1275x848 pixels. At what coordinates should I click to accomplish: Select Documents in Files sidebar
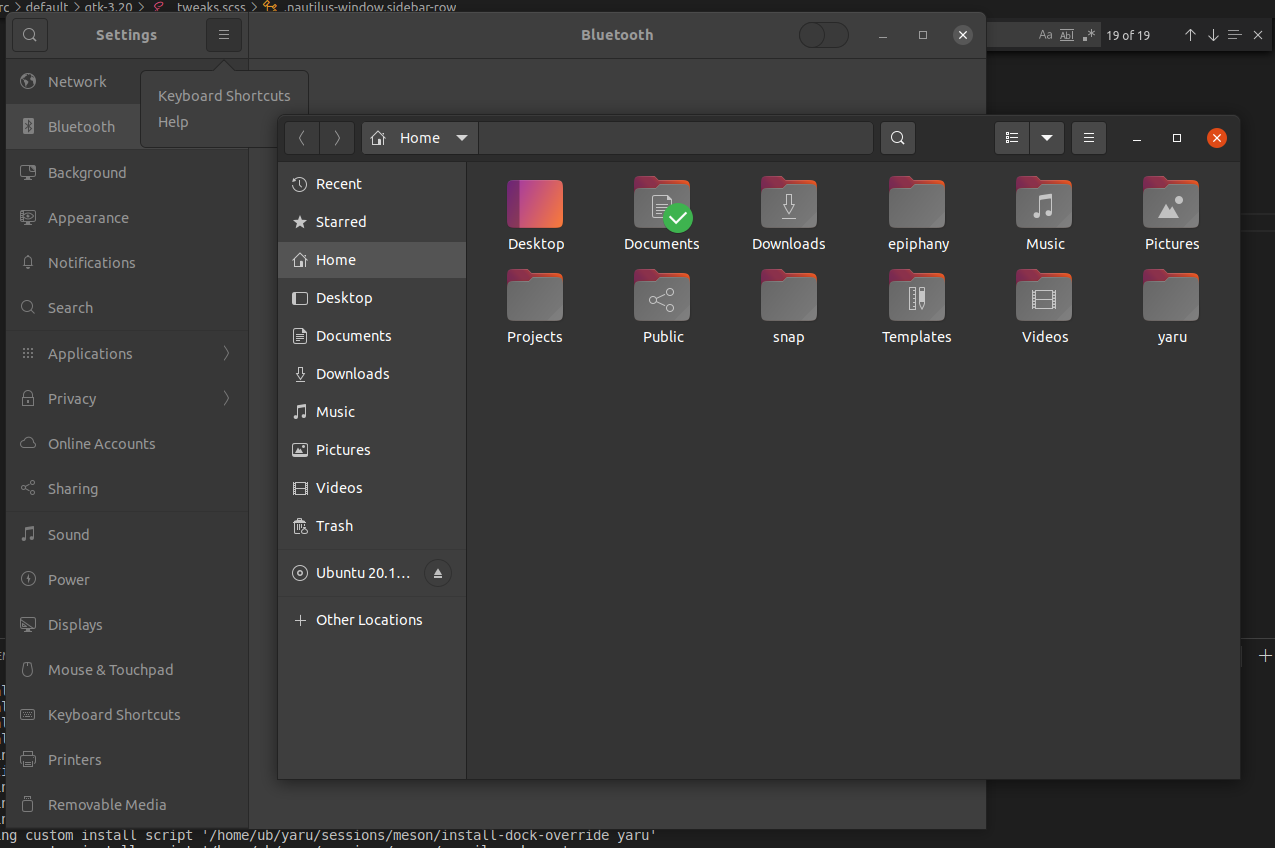pos(372,336)
